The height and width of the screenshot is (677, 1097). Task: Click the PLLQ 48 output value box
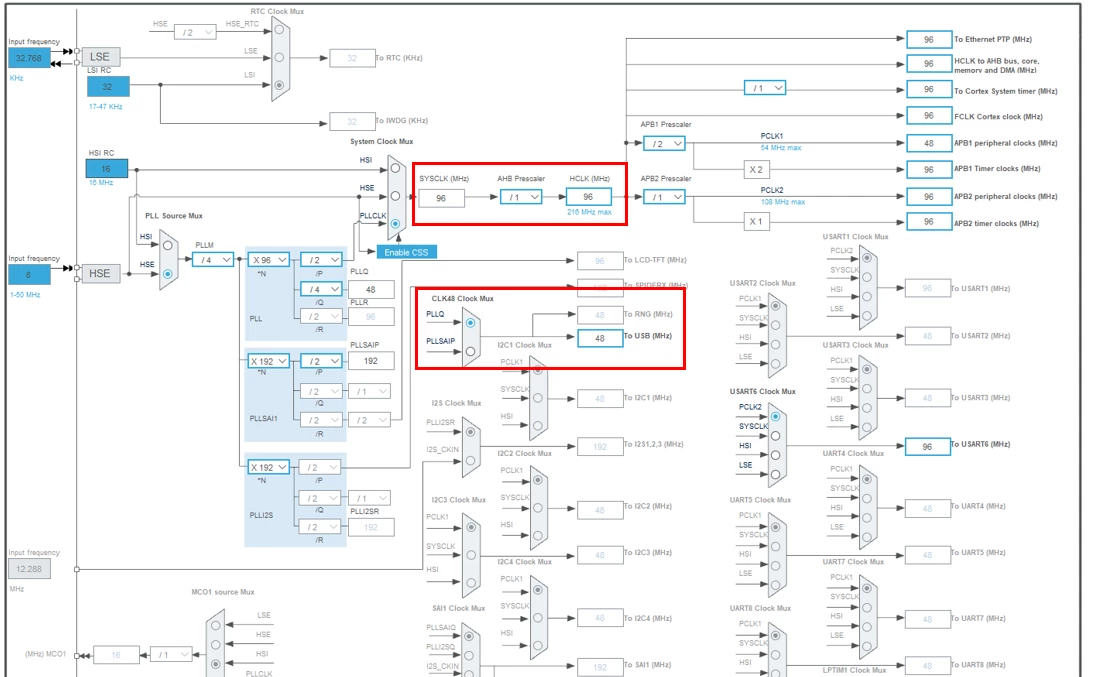pyautogui.click(x=371, y=290)
